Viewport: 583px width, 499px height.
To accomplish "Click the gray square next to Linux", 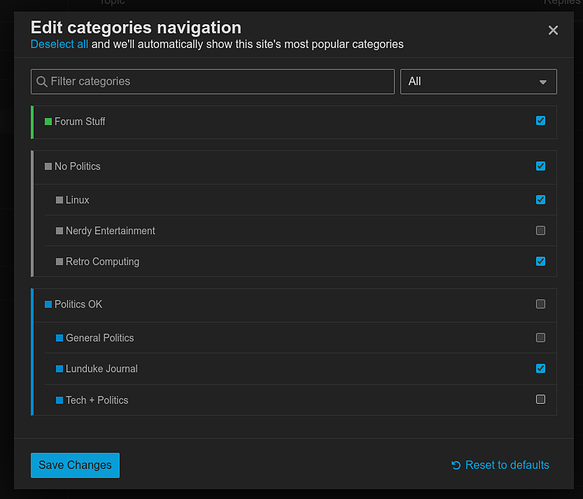I will 59,200.
